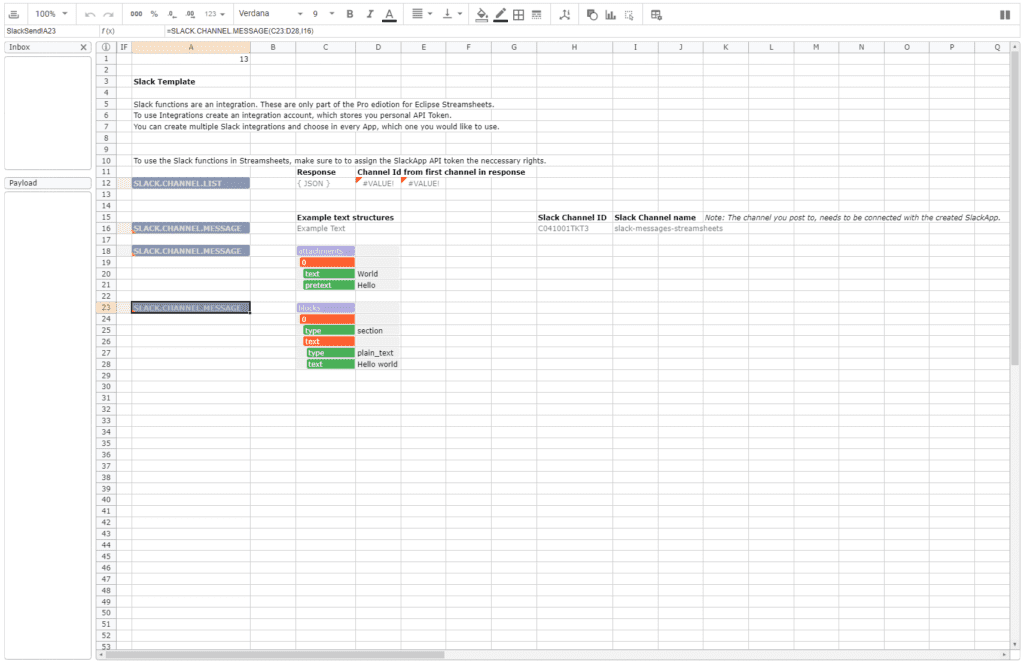This screenshot has height=662, width=1024.
Task: Undo the last action
Action: coord(90,14)
